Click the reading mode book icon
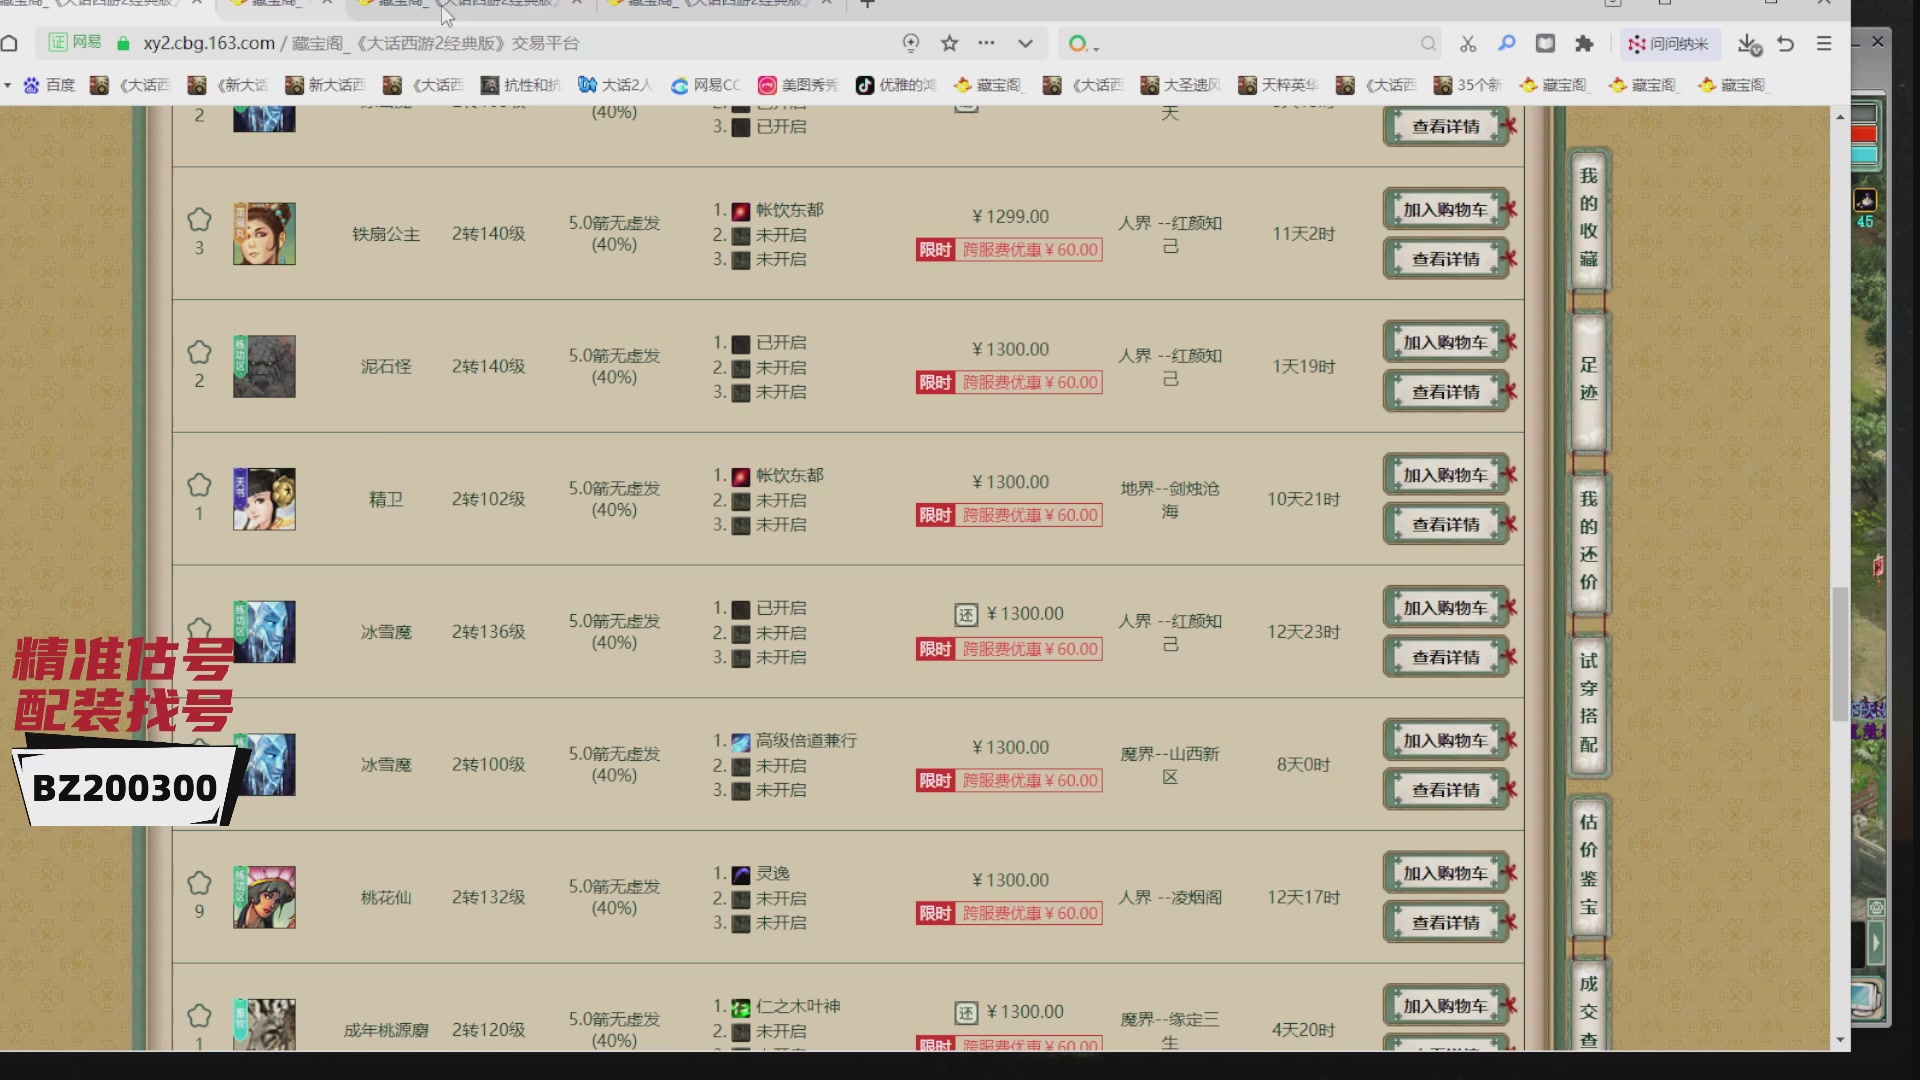 click(x=1545, y=43)
